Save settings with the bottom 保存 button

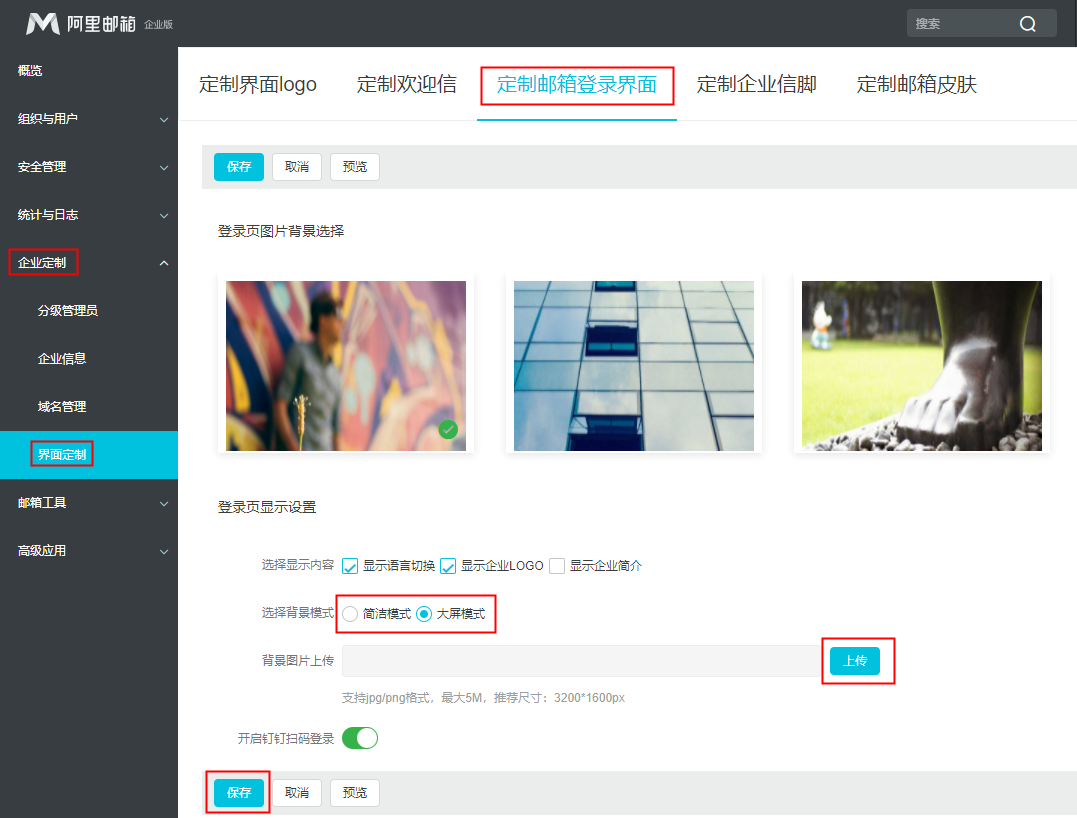237,792
